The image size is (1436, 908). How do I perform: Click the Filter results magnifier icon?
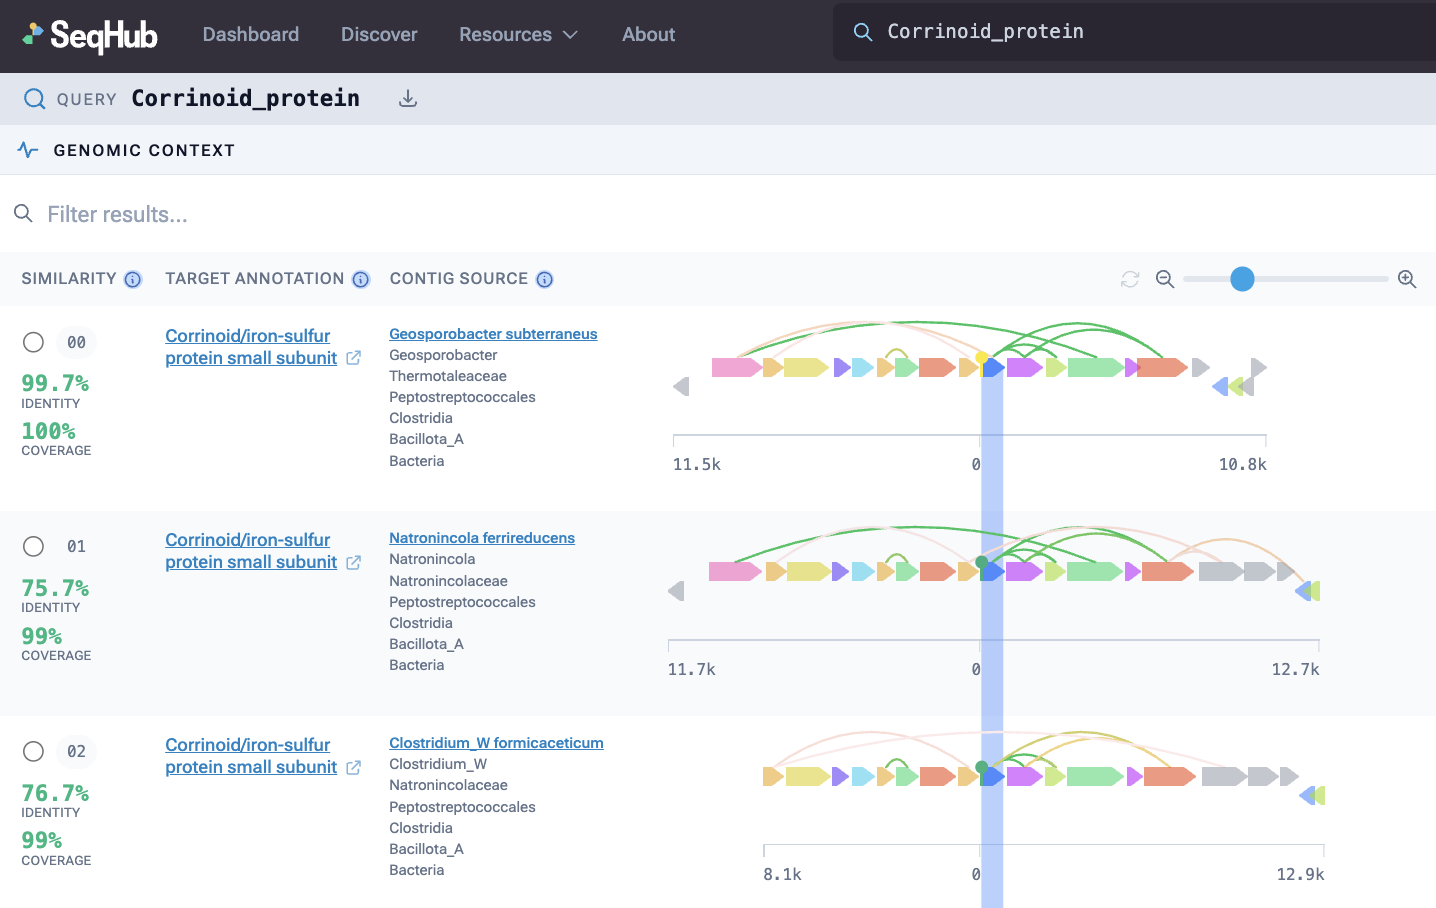pos(23,213)
